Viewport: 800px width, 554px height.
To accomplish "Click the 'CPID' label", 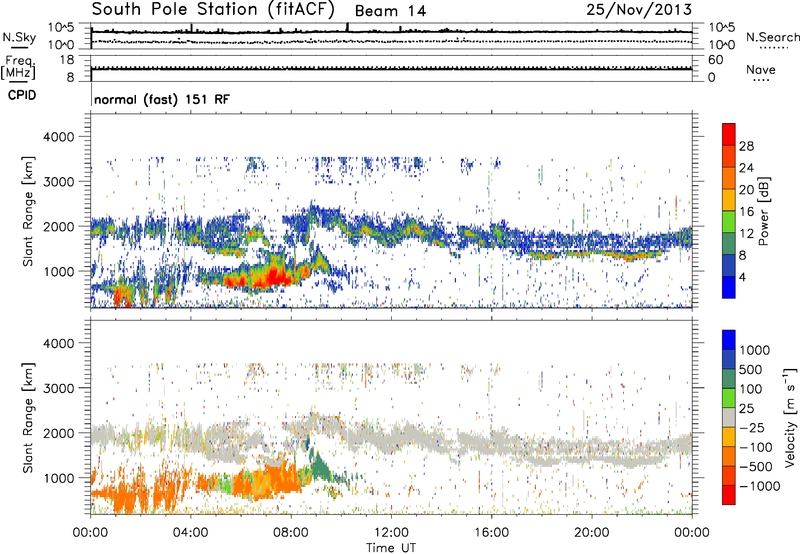I will coord(22,95).
